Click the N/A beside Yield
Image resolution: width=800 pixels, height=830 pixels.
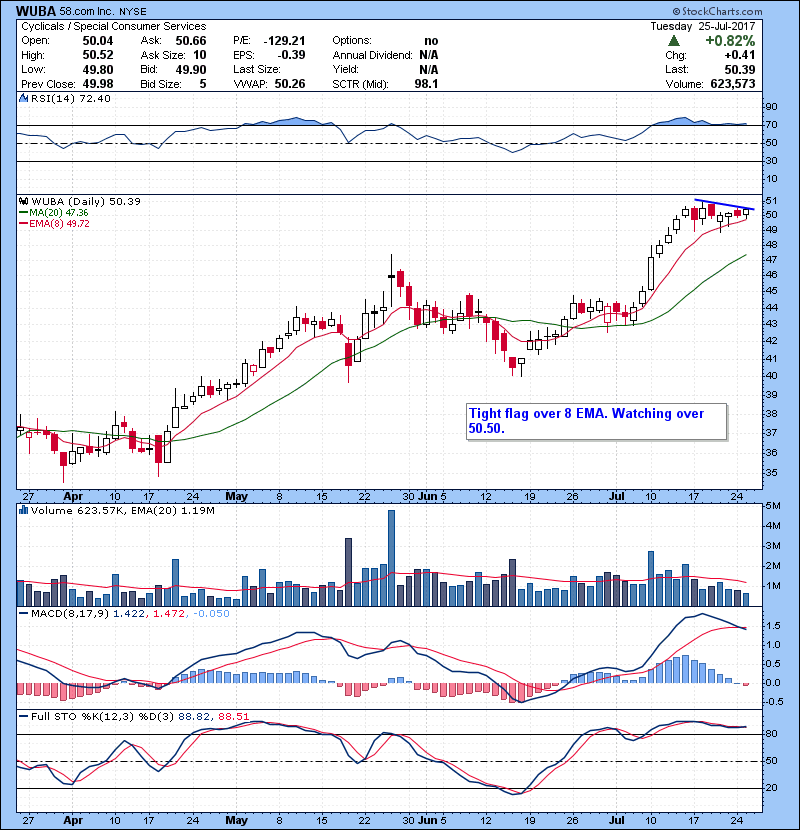point(429,69)
